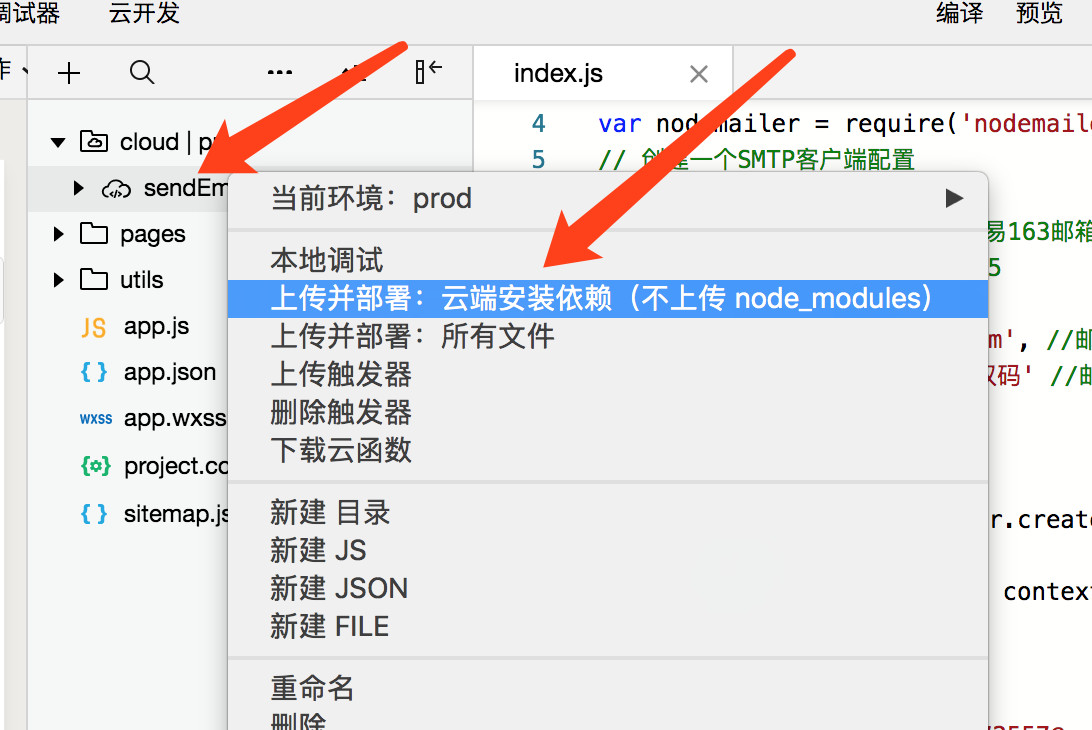
Task: Open the three-dots more options menu
Action: click(x=280, y=72)
